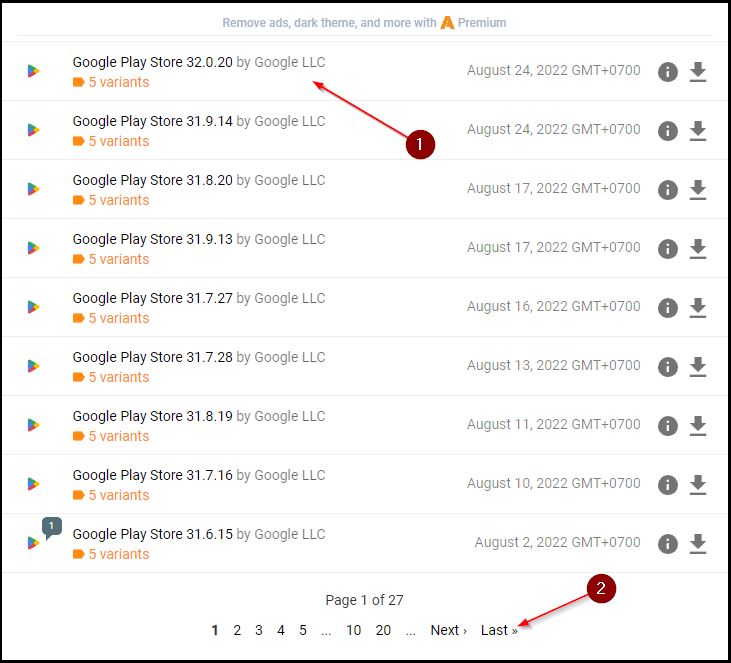Screen dimensions: 731x663
Task: View 5 variants of version 31.9.13
Action: [111, 259]
